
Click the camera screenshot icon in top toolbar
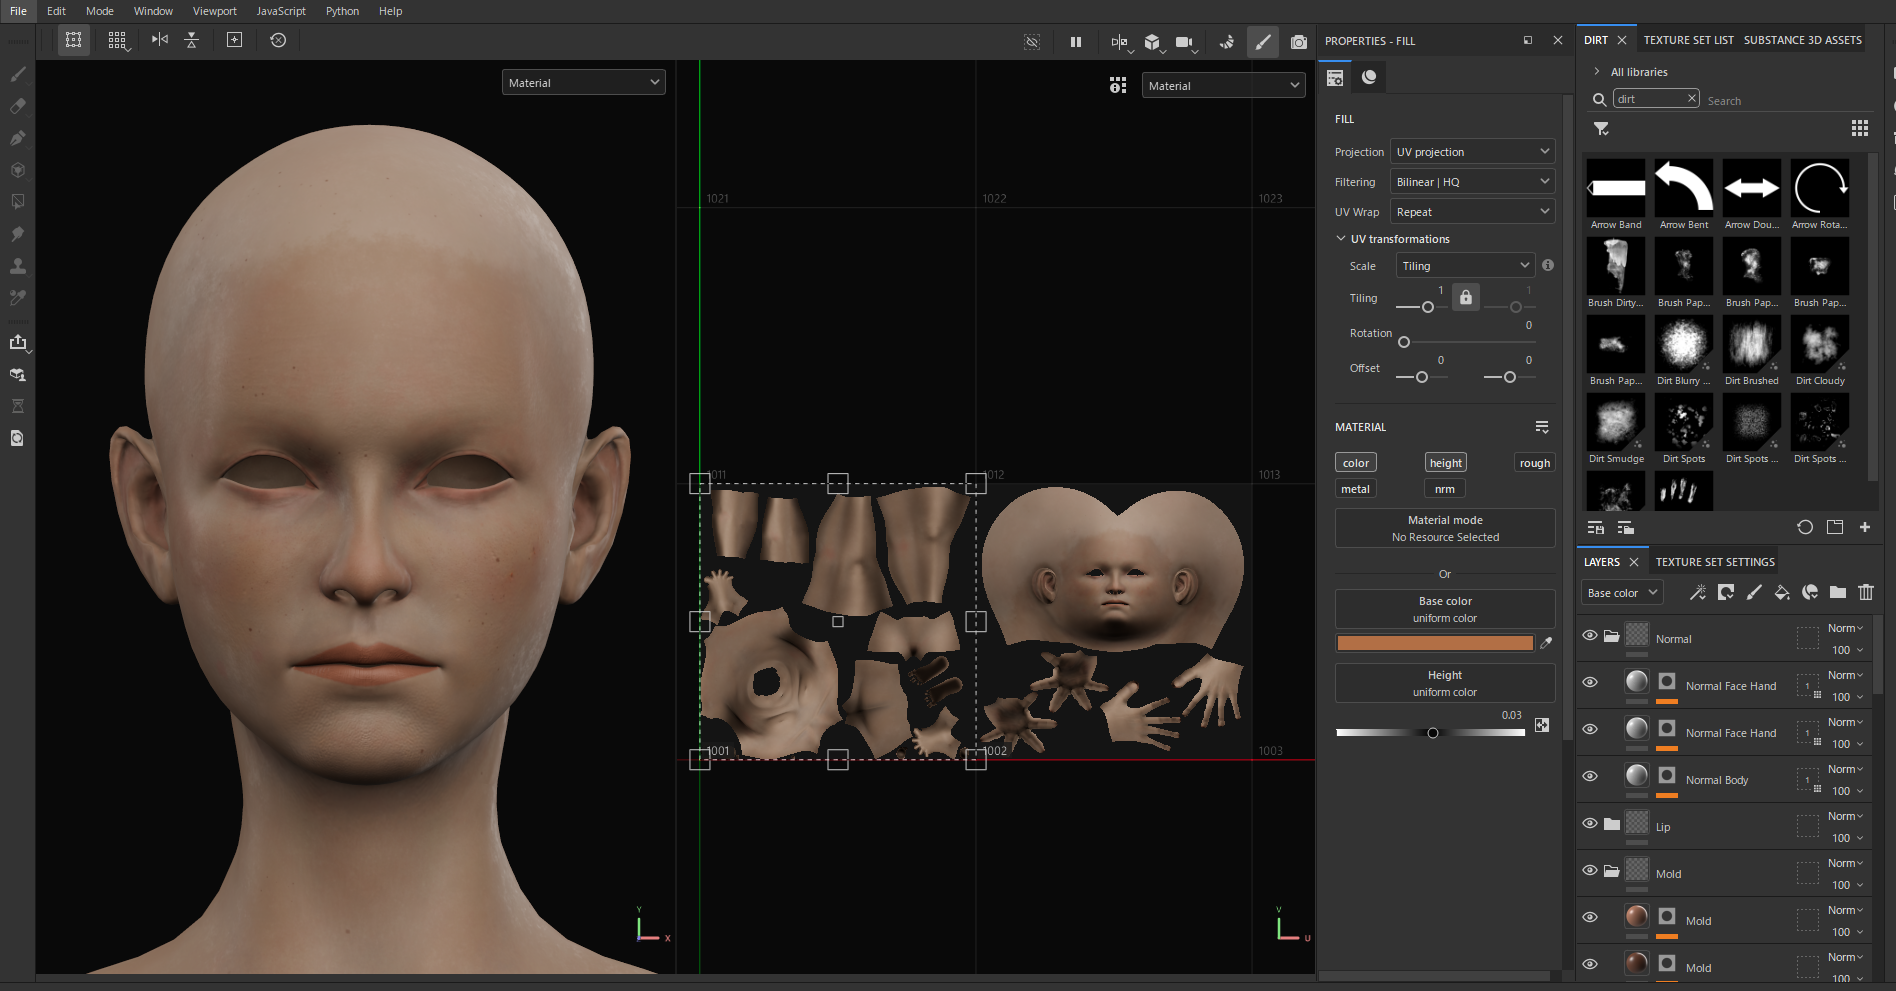pos(1298,42)
